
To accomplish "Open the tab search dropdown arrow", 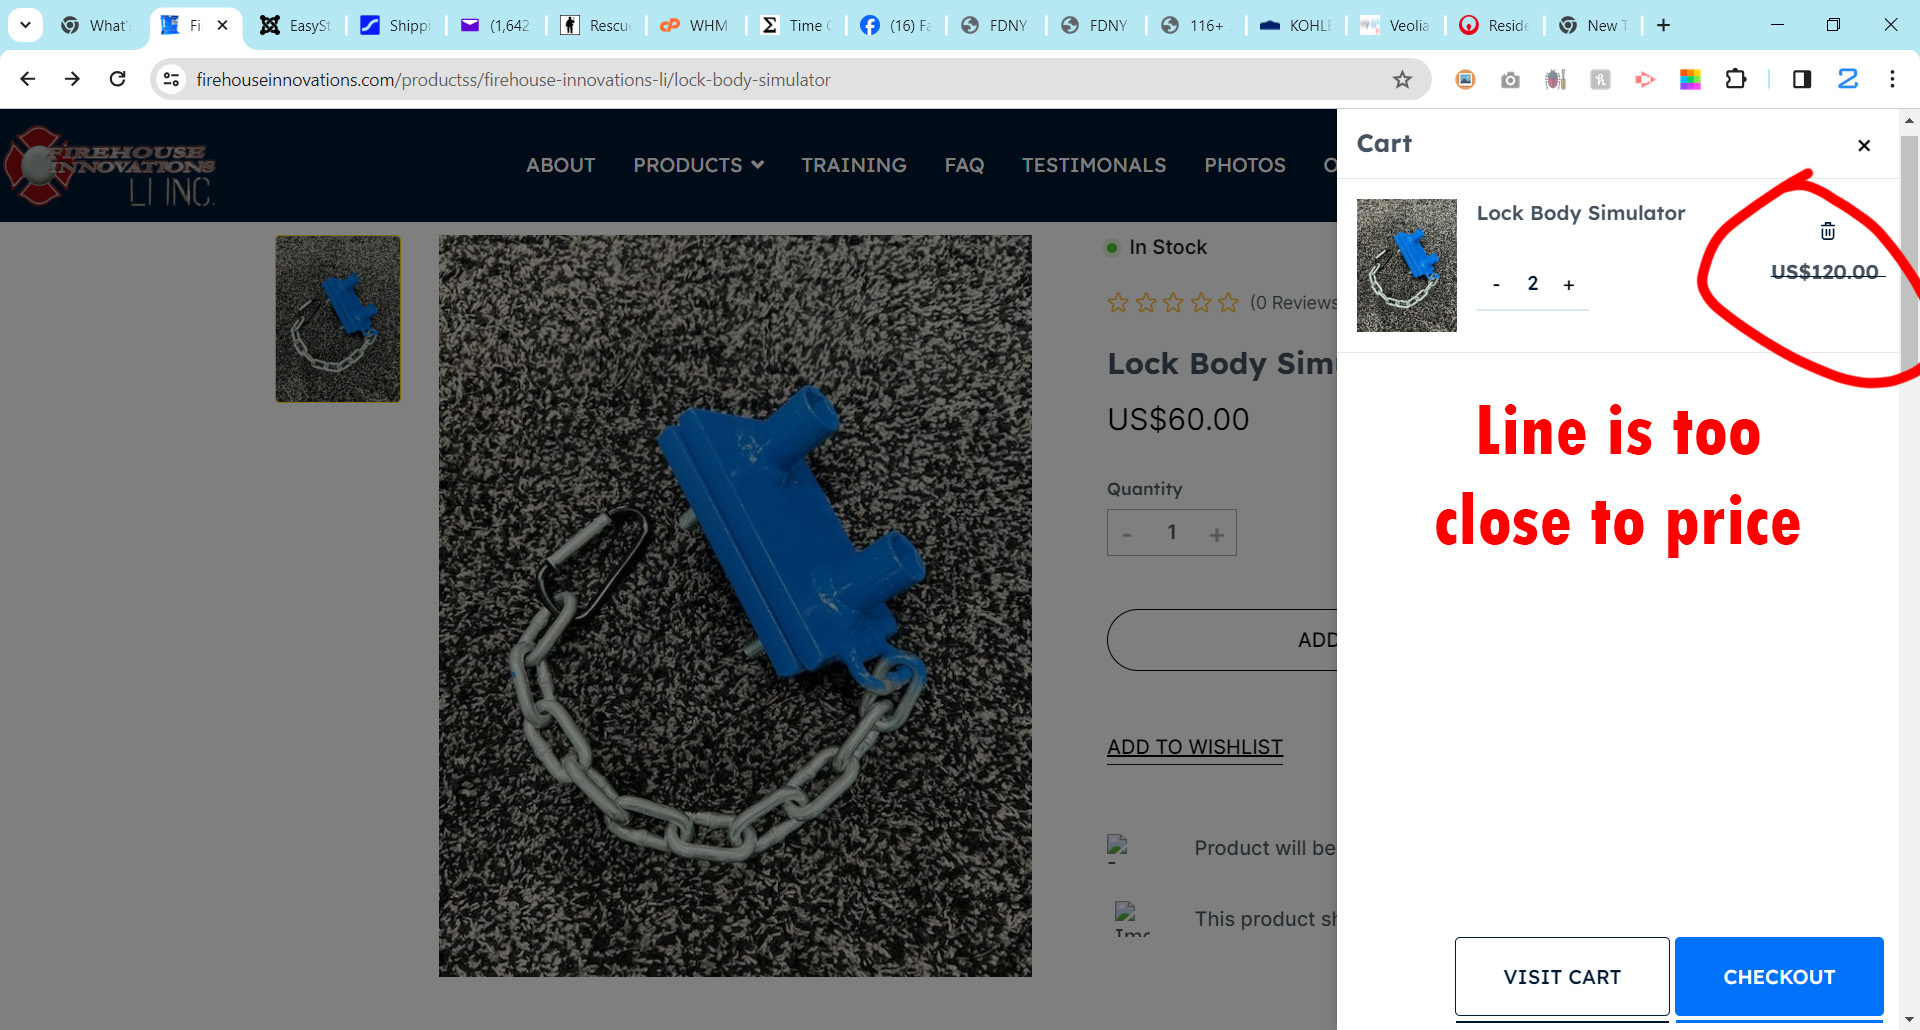I will pyautogui.click(x=25, y=25).
